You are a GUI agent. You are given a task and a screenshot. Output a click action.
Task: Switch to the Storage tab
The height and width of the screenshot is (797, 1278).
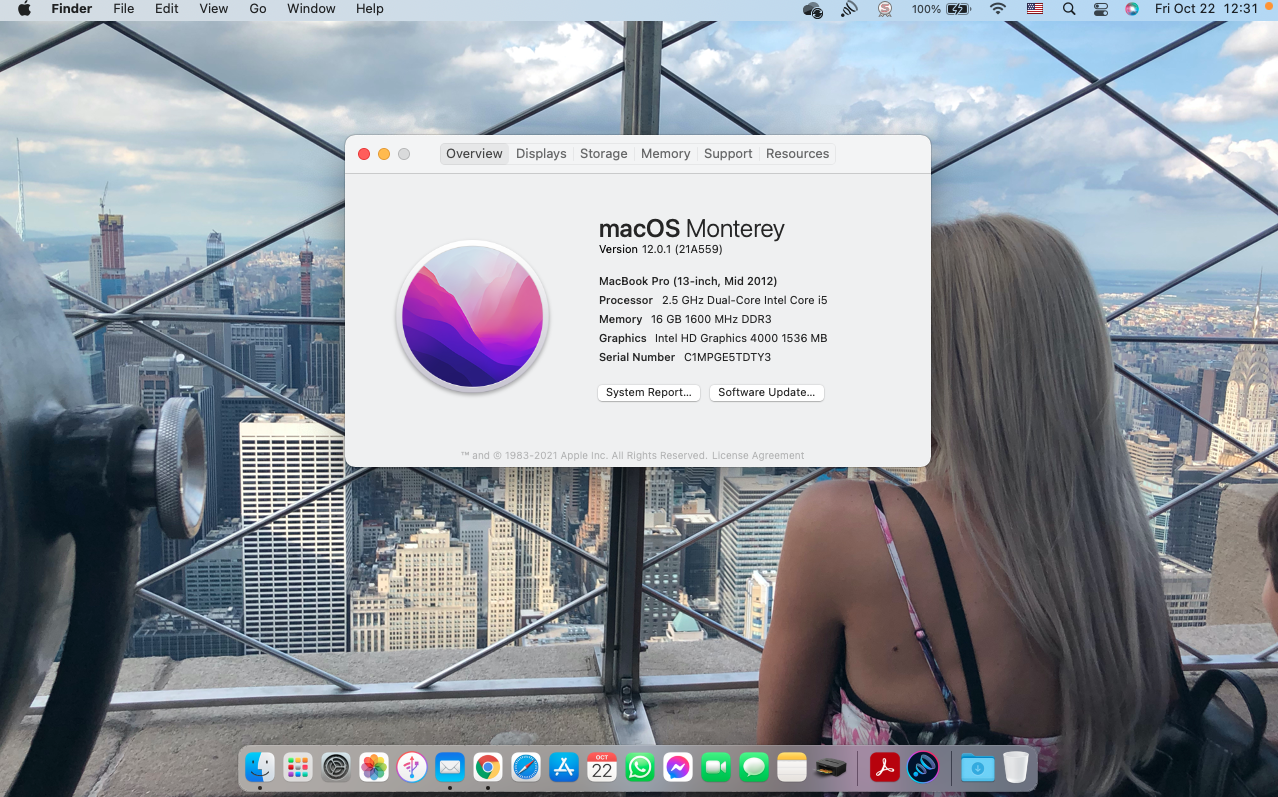pos(604,154)
